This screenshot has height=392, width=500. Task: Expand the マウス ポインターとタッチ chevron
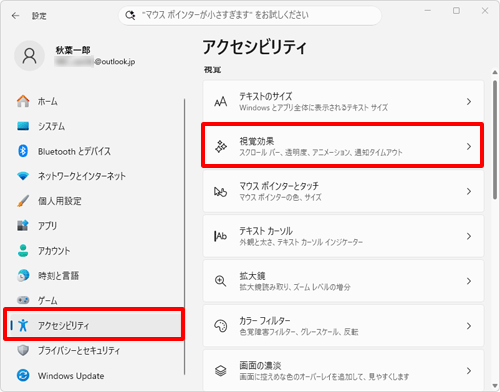click(x=469, y=191)
